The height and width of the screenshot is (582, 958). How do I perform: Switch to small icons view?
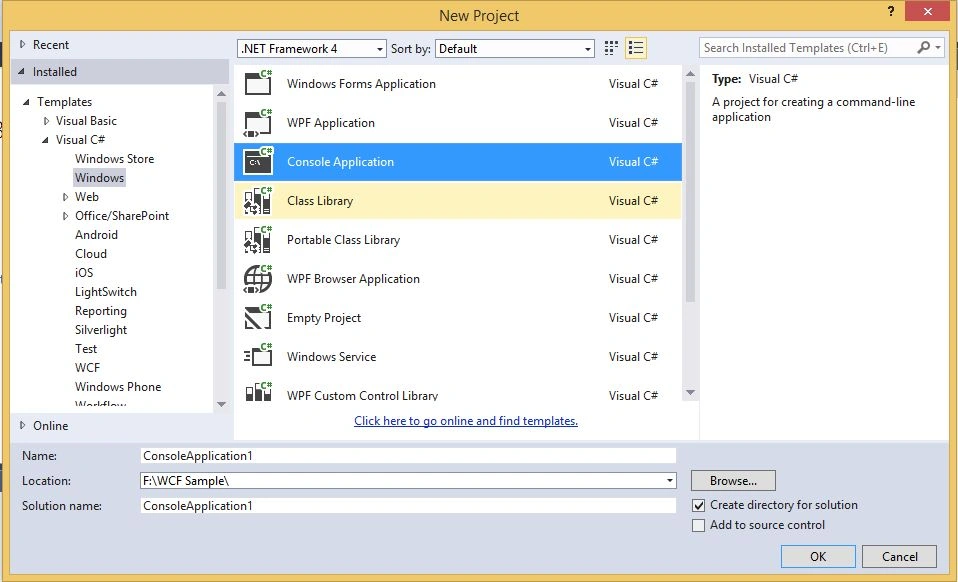(x=611, y=48)
